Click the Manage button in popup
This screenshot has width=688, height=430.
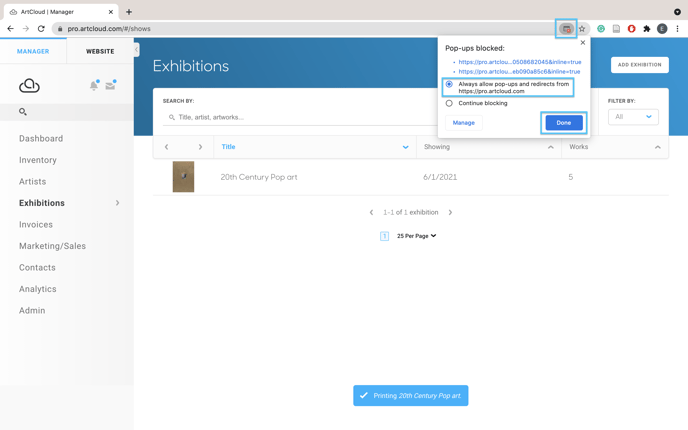click(x=464, y=123)
